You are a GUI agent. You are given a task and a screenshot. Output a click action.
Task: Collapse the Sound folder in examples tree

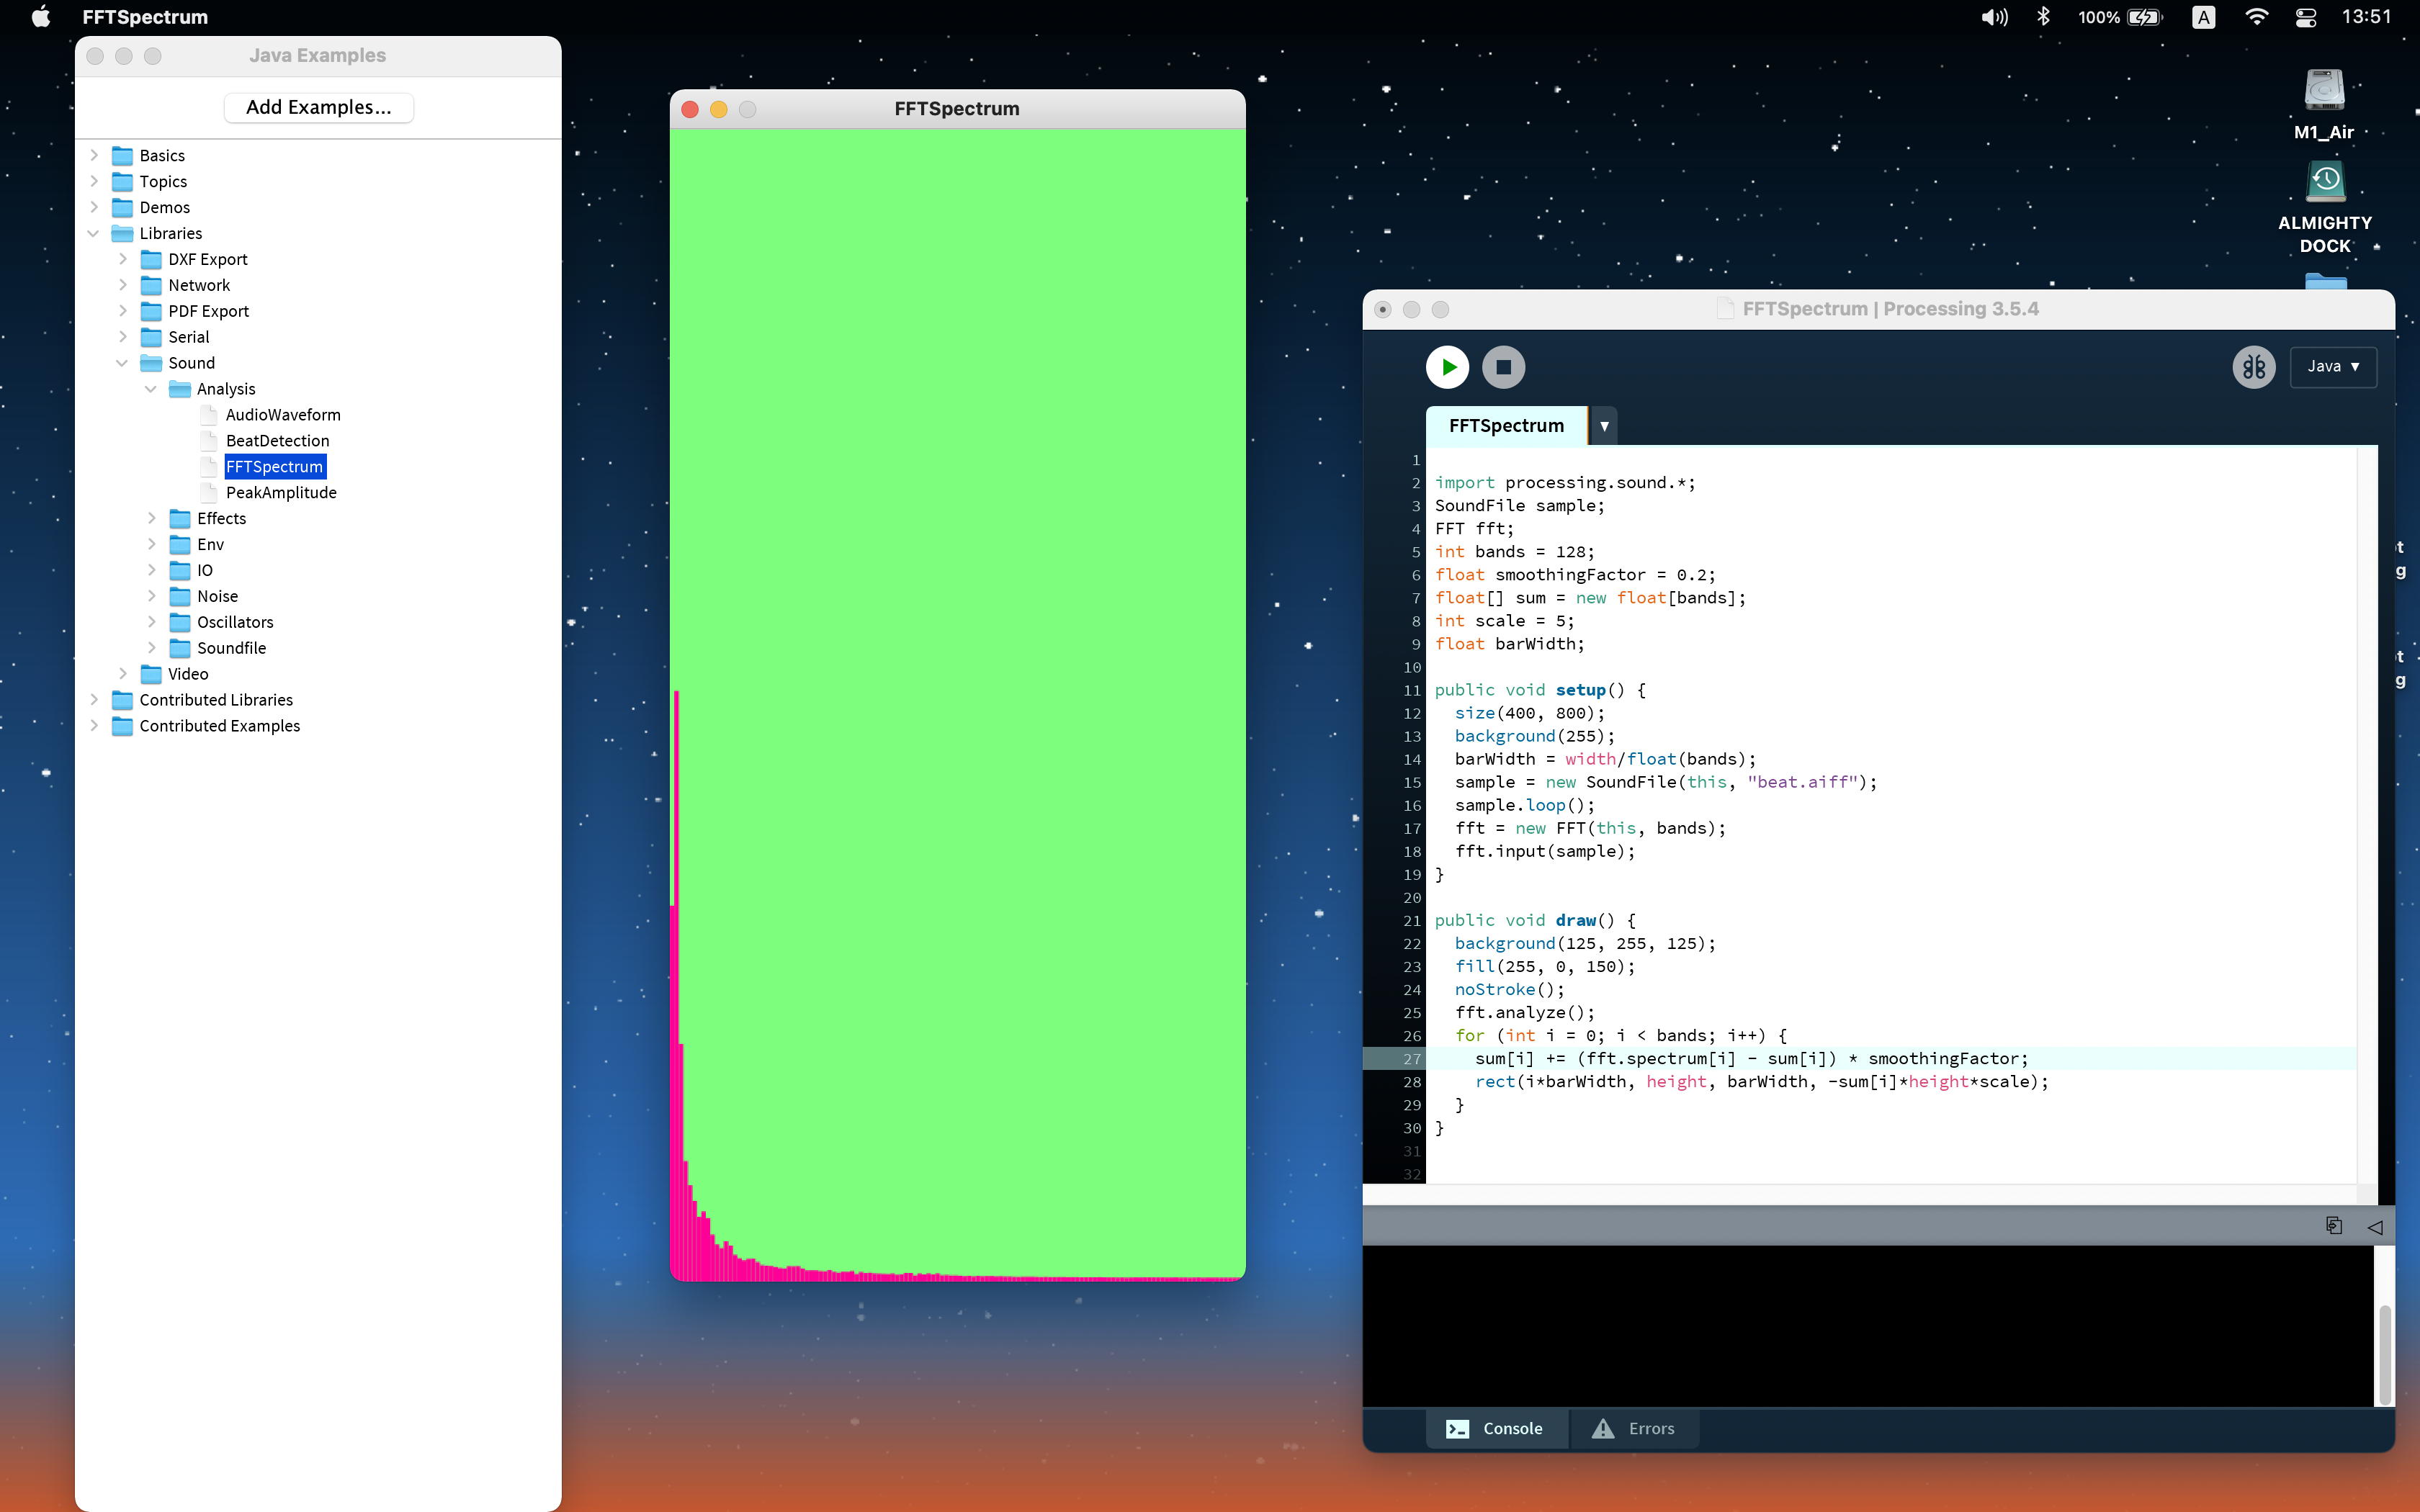click(122, 363)
